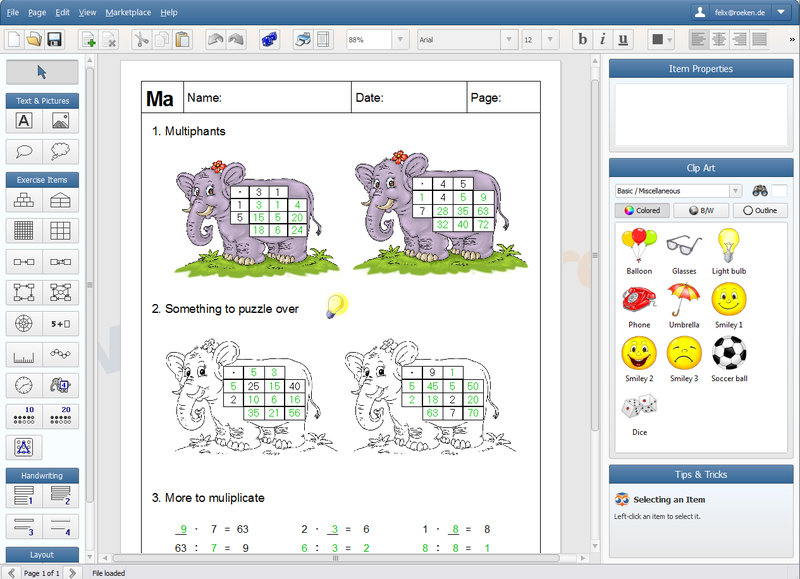Insert a text box item

pos(24,121)
